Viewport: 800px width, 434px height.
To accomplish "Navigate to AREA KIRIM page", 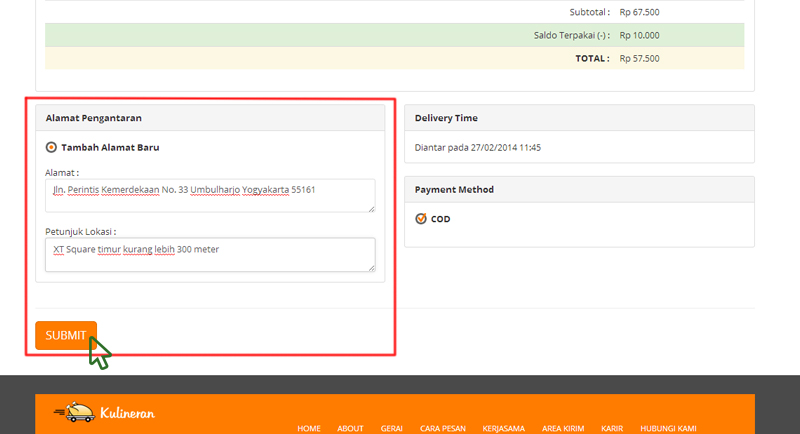I will click(x=563, y=428).
